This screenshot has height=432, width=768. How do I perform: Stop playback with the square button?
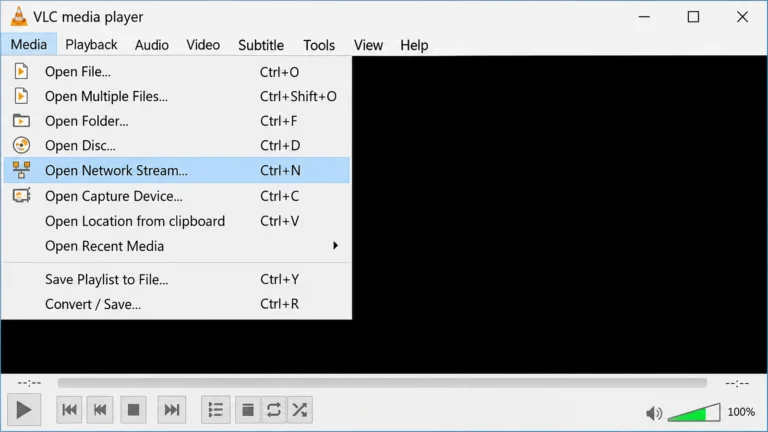coord(133,410)
